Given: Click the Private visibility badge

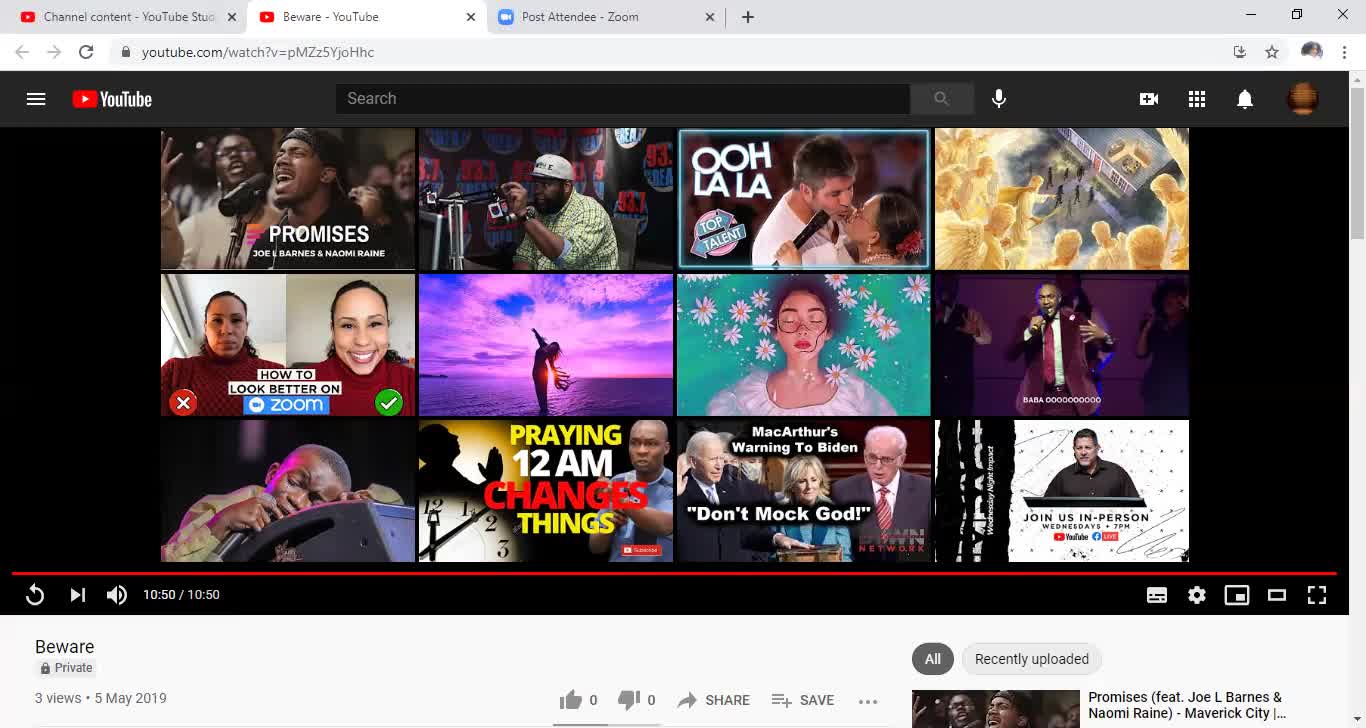Looking at the screenshot, I should (x=66, y=668).
